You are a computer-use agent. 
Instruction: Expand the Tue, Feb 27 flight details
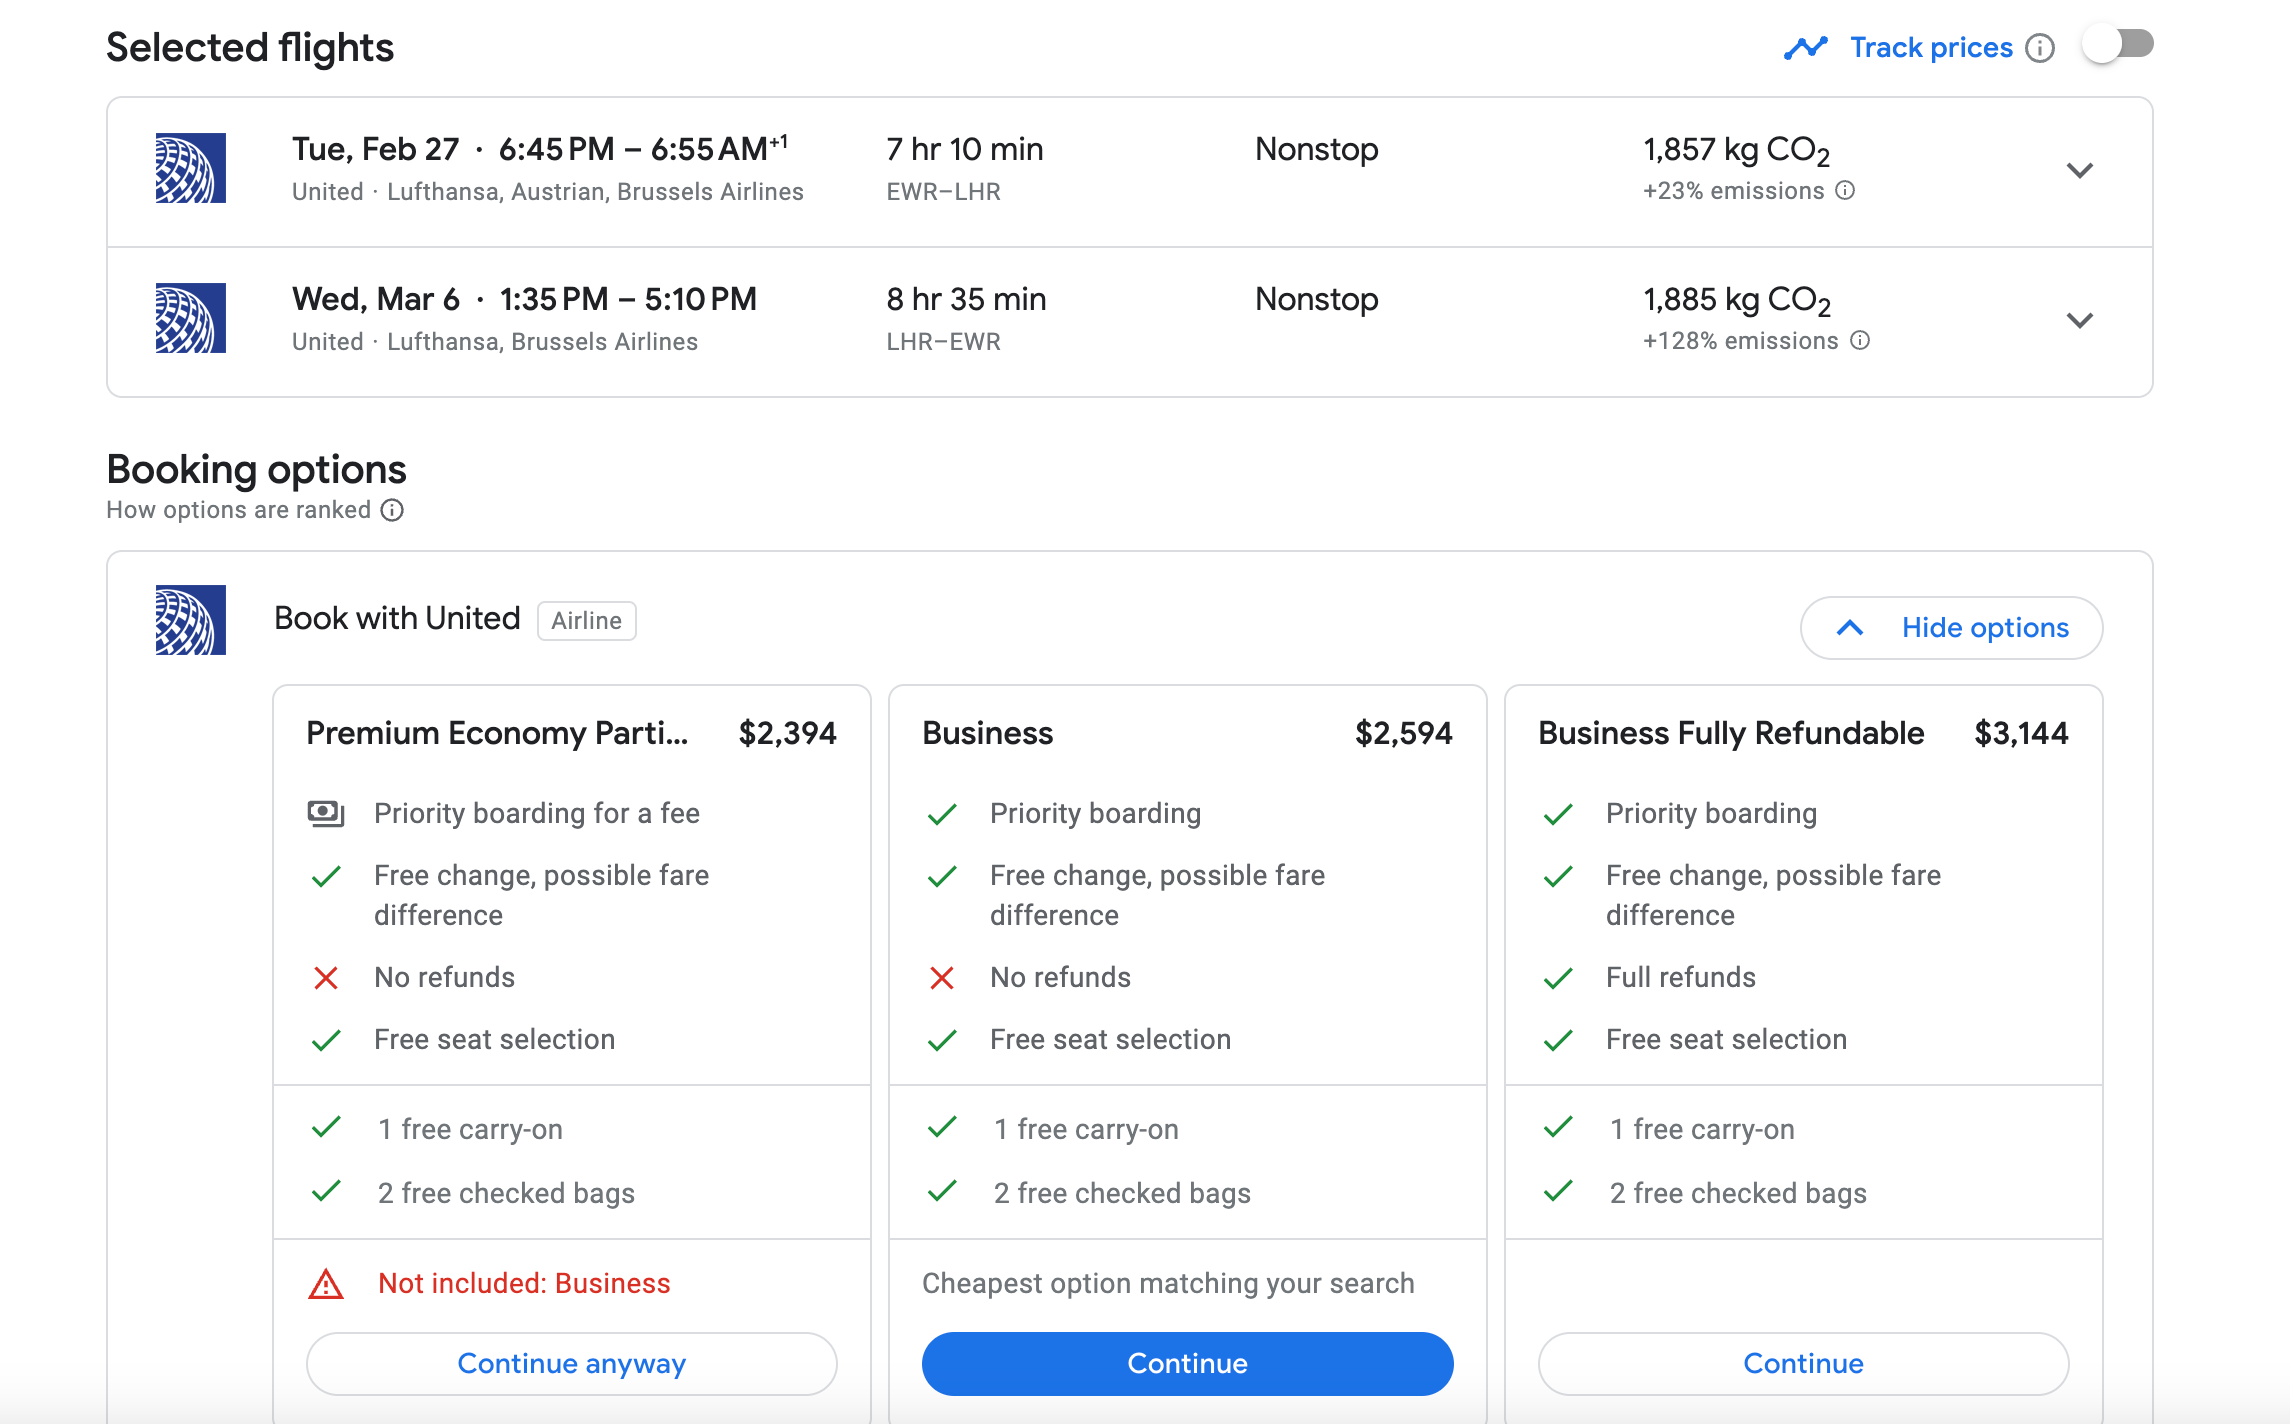[x=2080, y=171]
